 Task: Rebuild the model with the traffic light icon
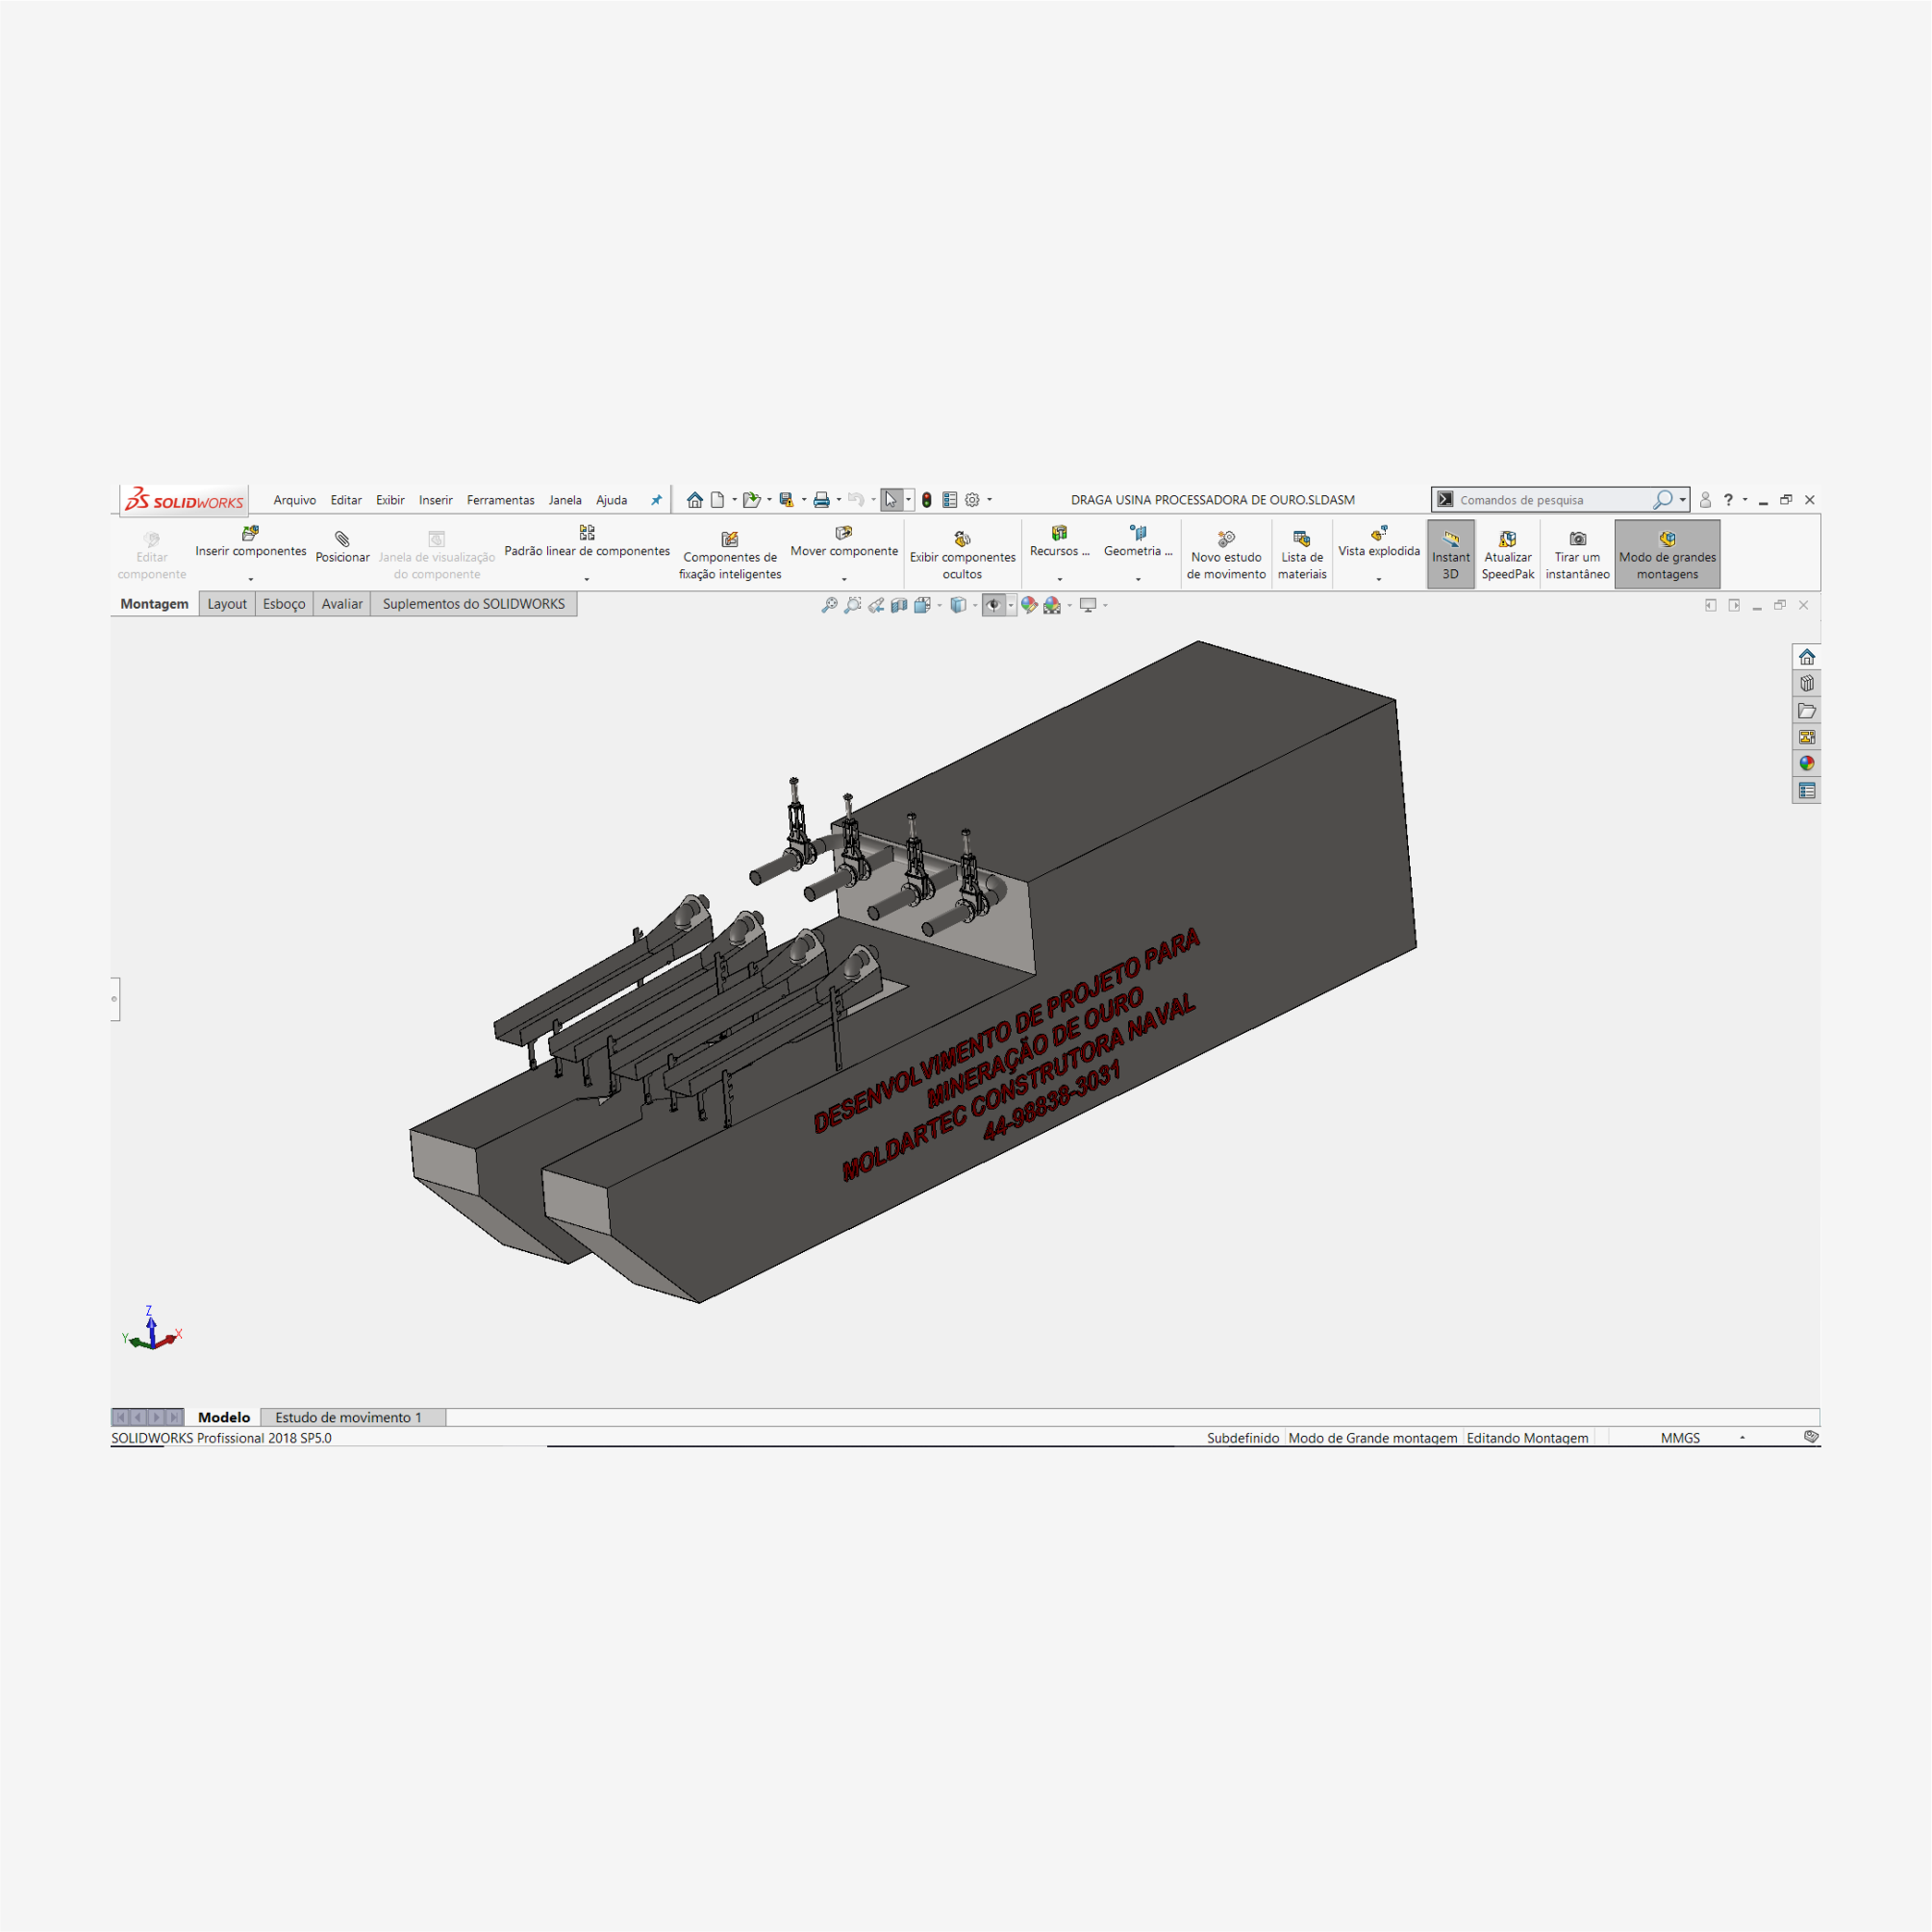click(927, 500)
